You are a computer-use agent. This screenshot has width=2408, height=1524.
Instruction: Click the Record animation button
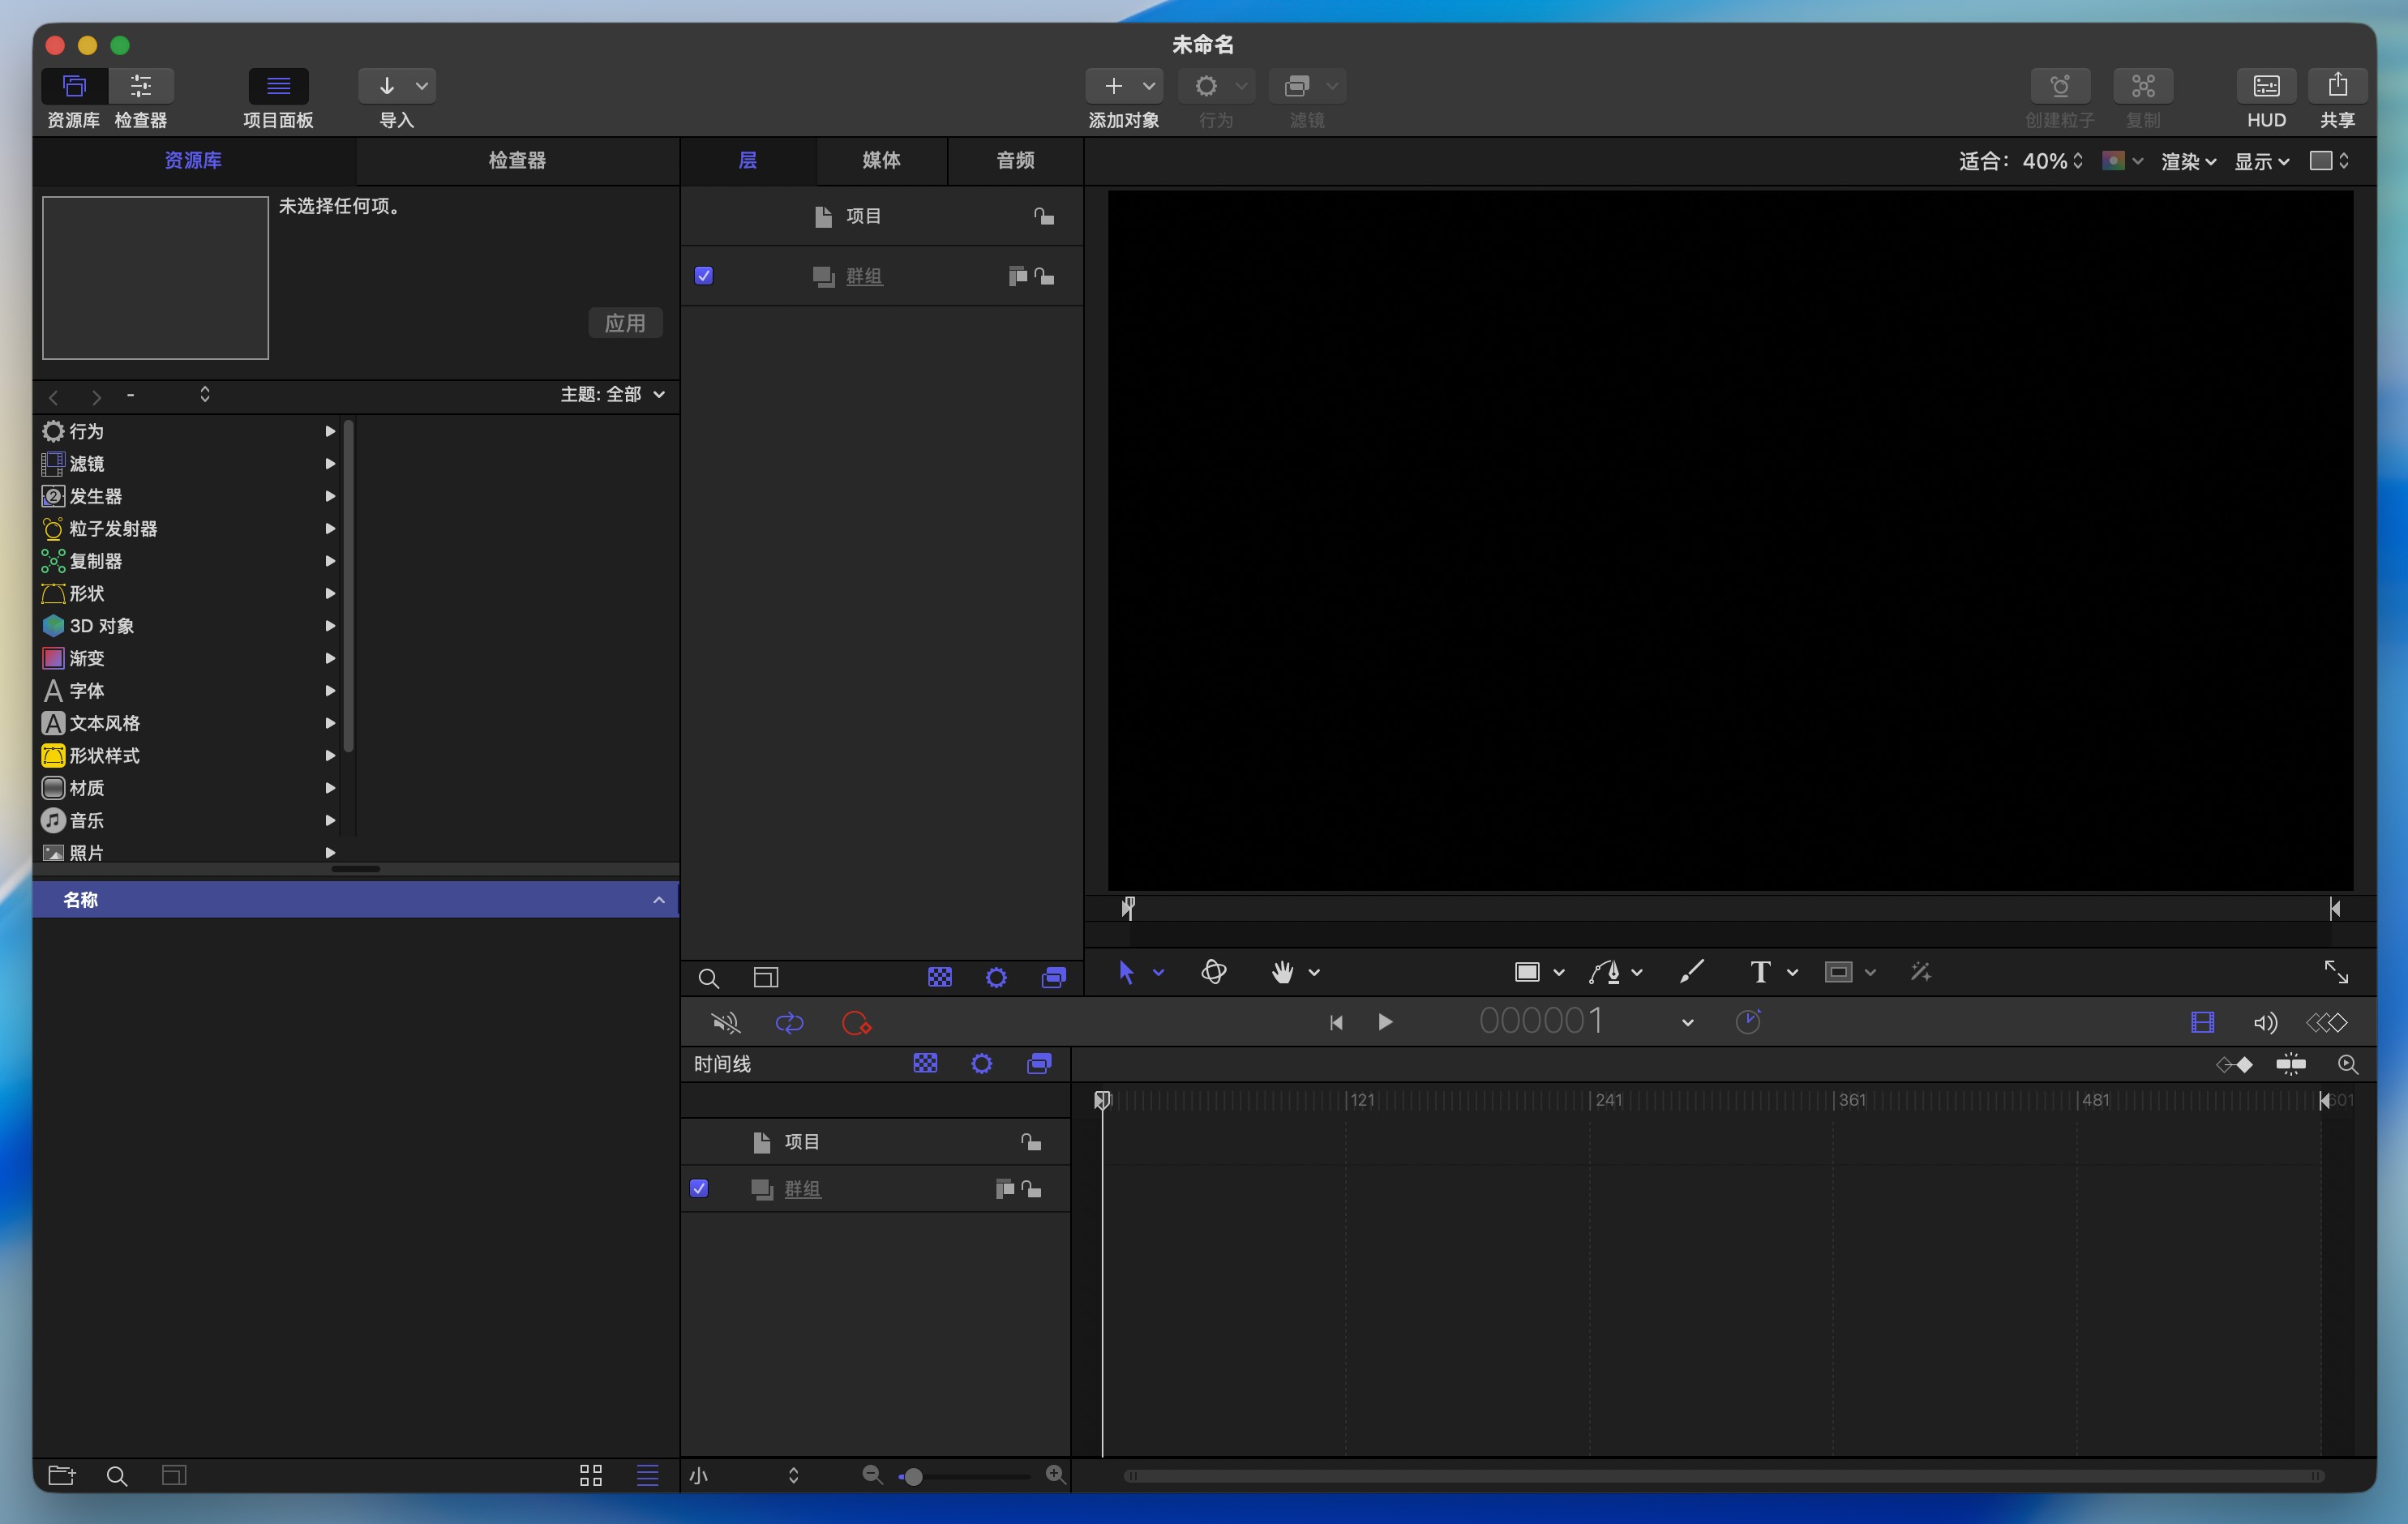click(856, 1023)
